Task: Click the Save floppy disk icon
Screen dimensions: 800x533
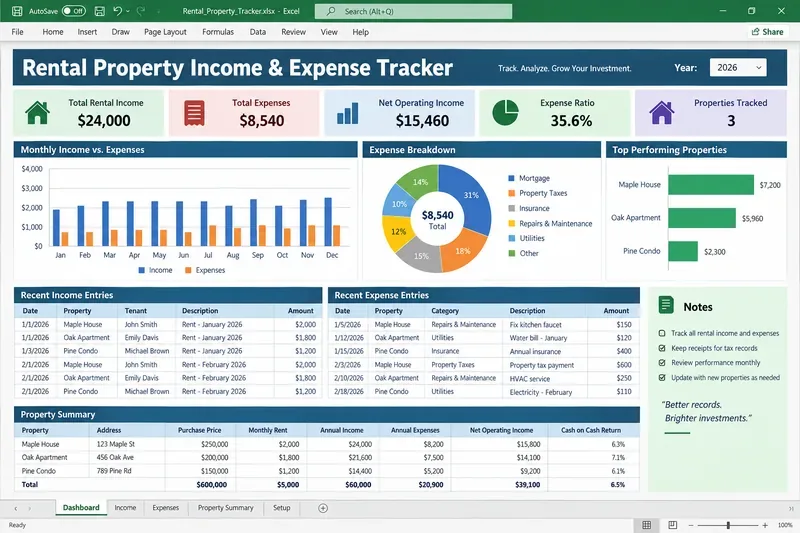Action: tap(99, 11)
